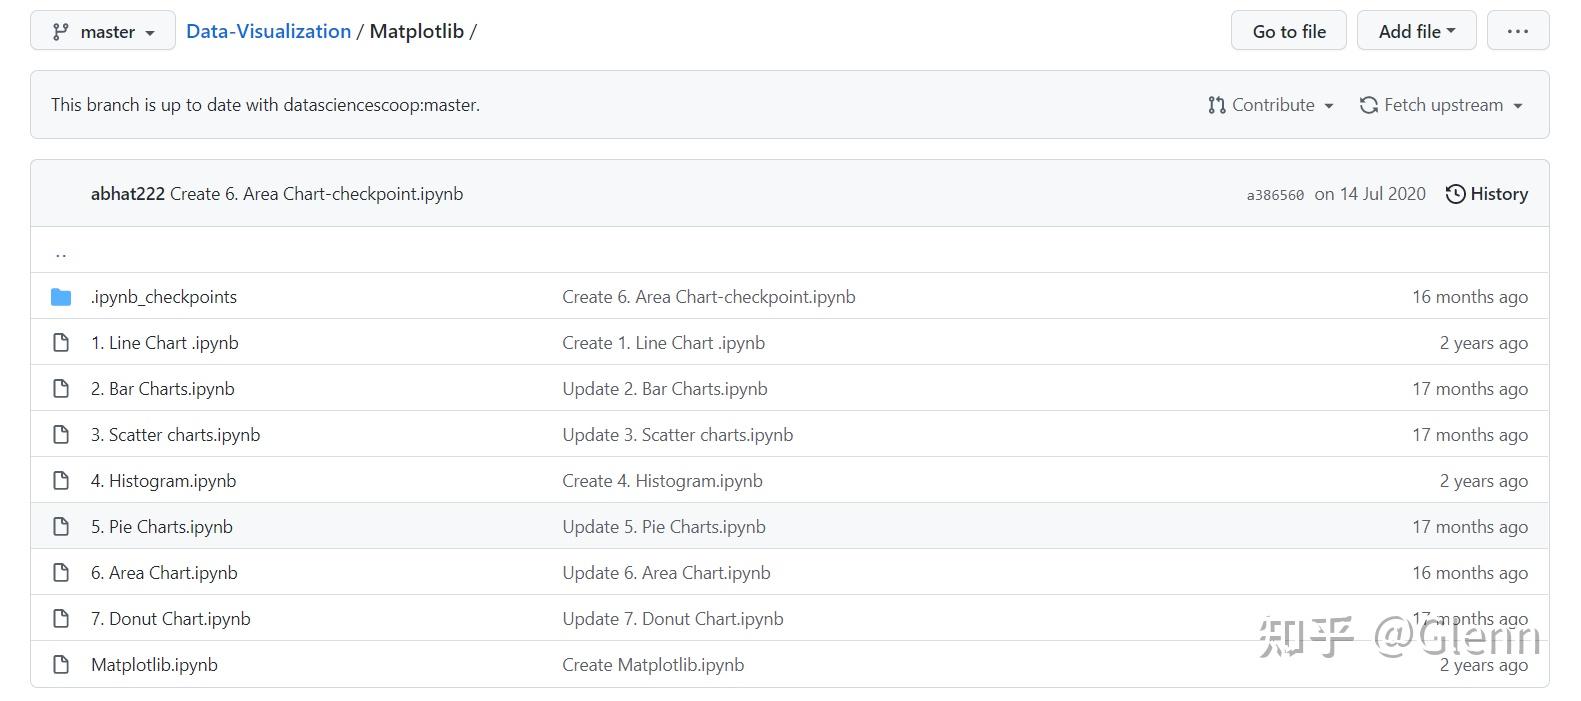Click the file icon beside 4. Histogram.ipynb
The width and height of the screenshot is (1581, 701).
tap(61, 481)
